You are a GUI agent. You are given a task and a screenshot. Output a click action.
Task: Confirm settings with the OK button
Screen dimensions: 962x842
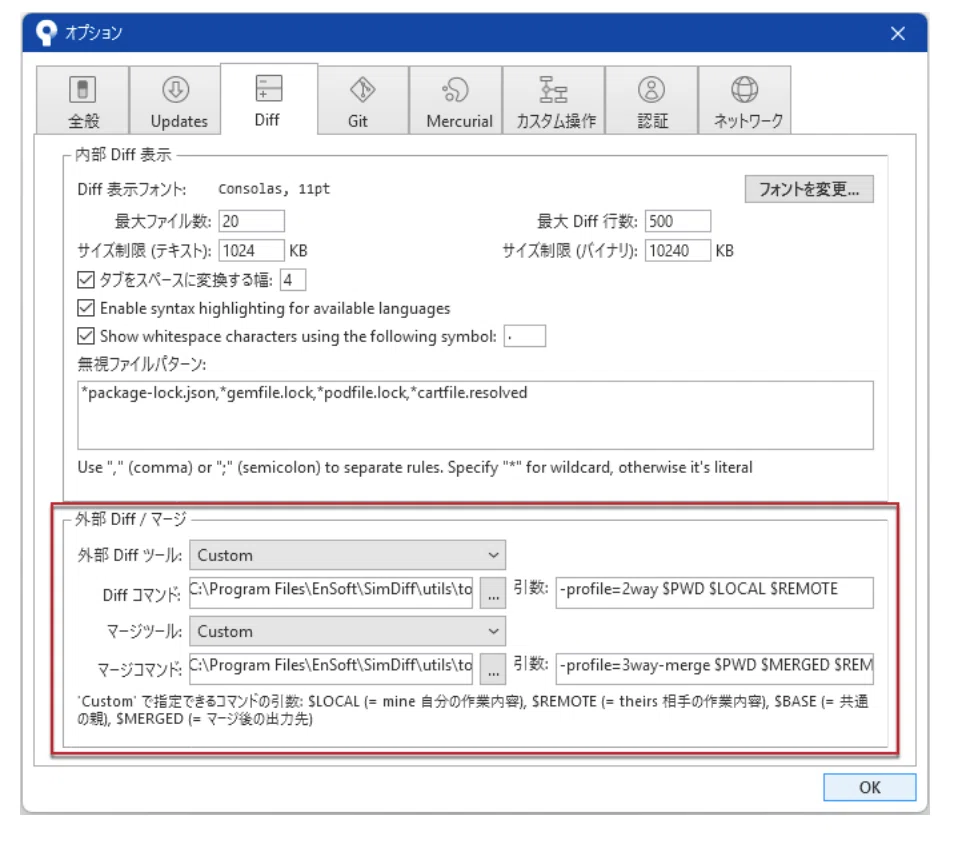[869, 787]
